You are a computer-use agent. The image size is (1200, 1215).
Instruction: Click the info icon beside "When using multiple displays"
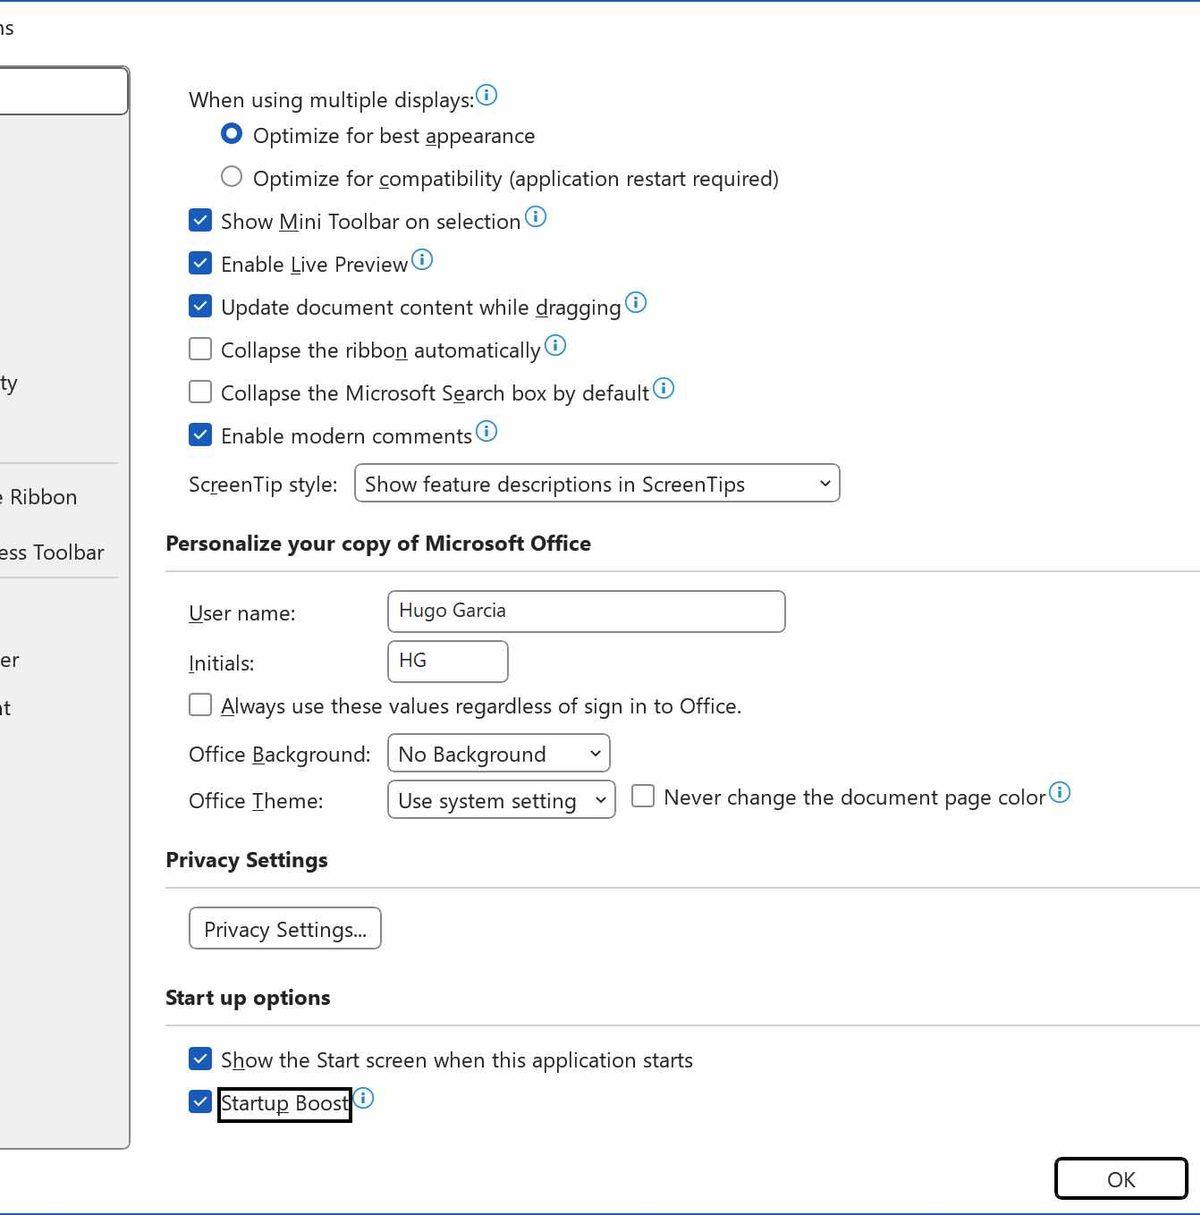click(x=487, y=96)
